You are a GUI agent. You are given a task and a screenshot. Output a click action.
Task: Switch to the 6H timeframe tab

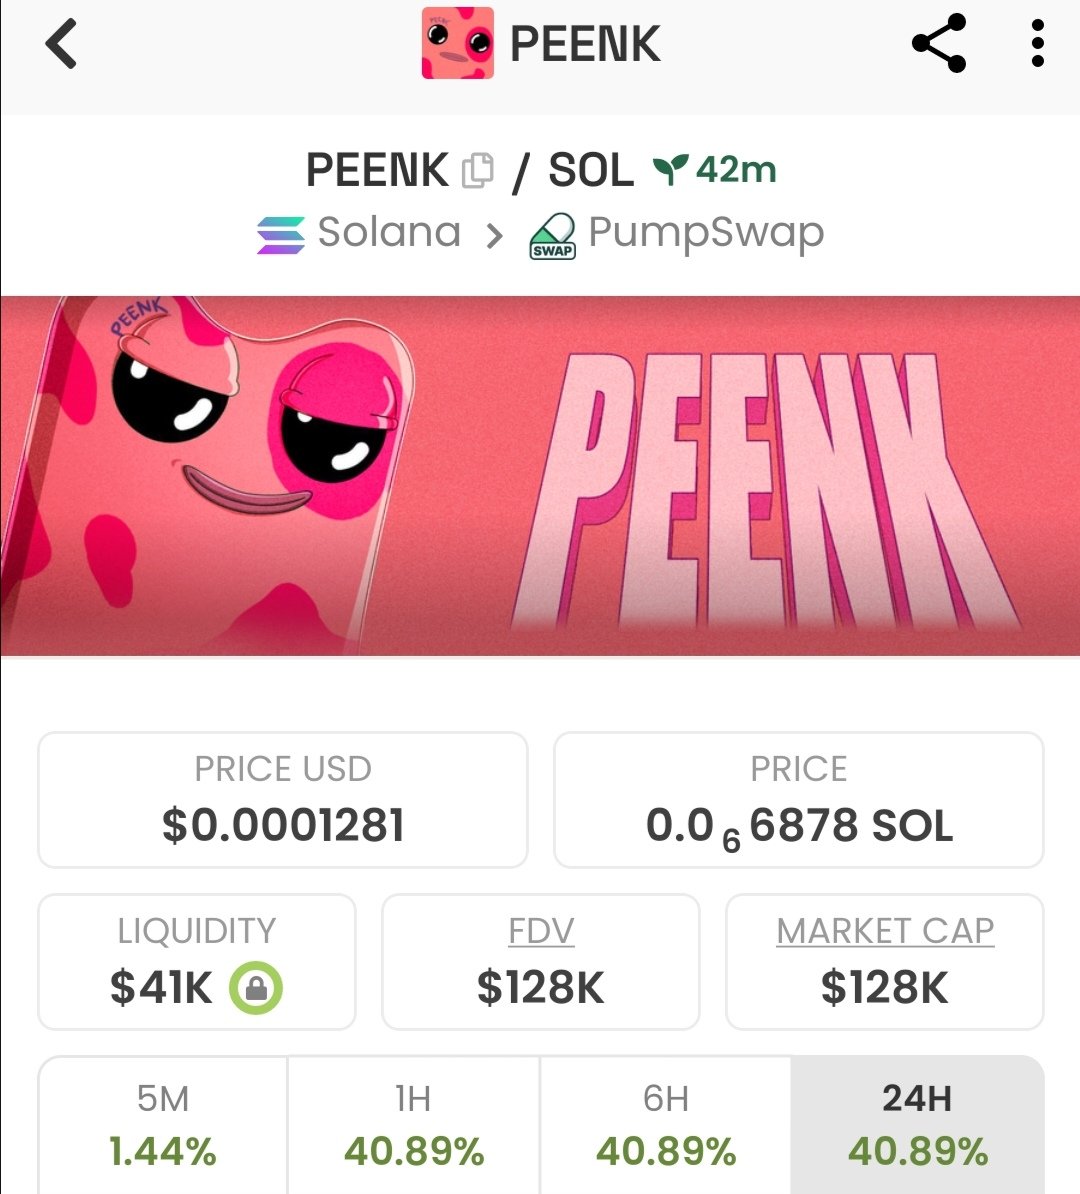(x=666, y=1125)
